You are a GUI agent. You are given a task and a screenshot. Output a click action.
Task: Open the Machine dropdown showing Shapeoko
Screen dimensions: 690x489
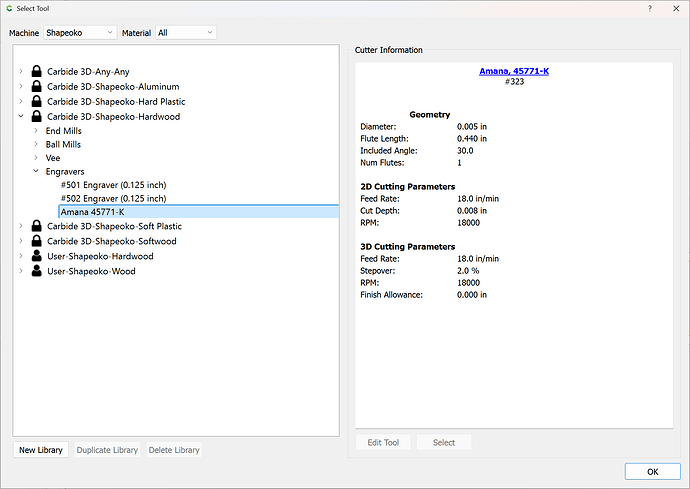(x=80, y=33)
